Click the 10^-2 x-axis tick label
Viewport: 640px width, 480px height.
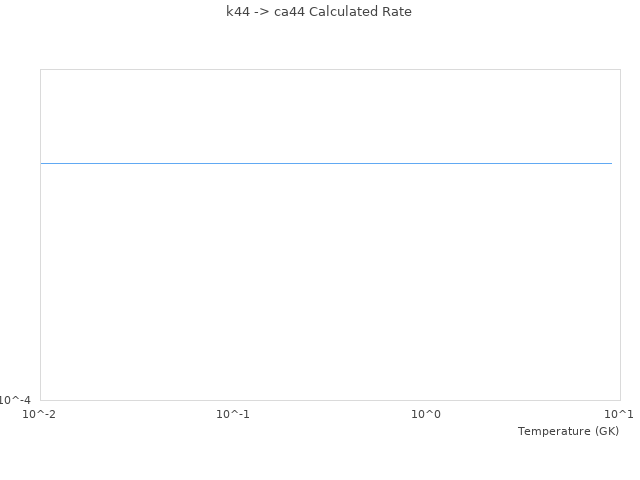tap(40, 414)
